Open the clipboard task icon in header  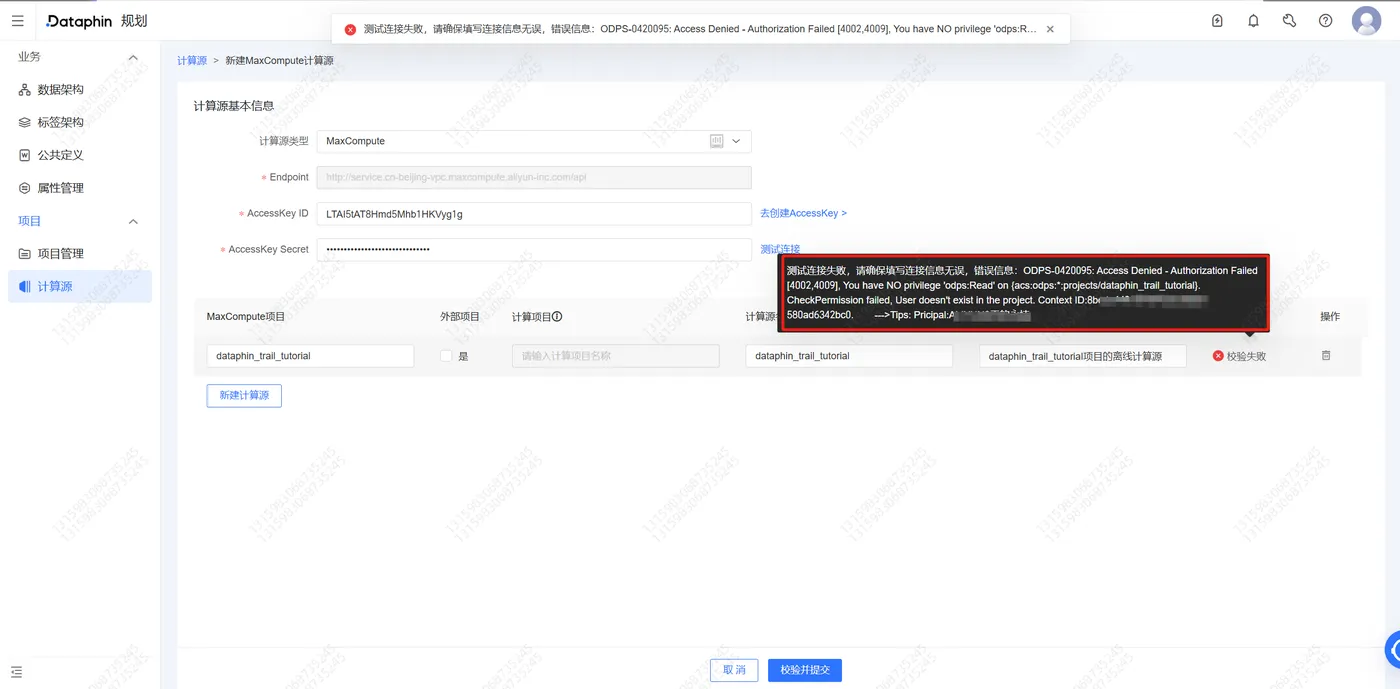[1217, 20]
